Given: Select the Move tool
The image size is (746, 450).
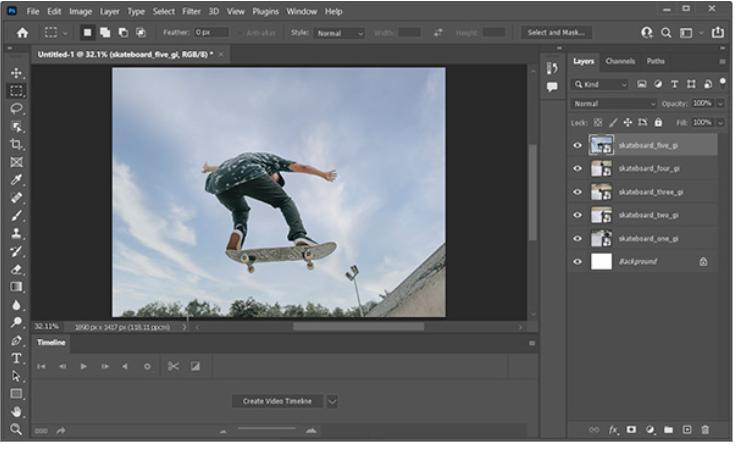Looking at the screenshot, I should 16,73.
